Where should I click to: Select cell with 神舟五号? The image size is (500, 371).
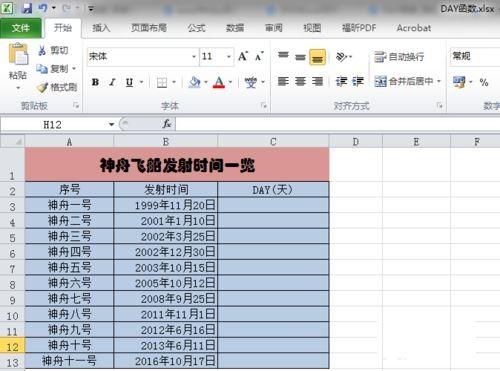[x=69, y=267]
